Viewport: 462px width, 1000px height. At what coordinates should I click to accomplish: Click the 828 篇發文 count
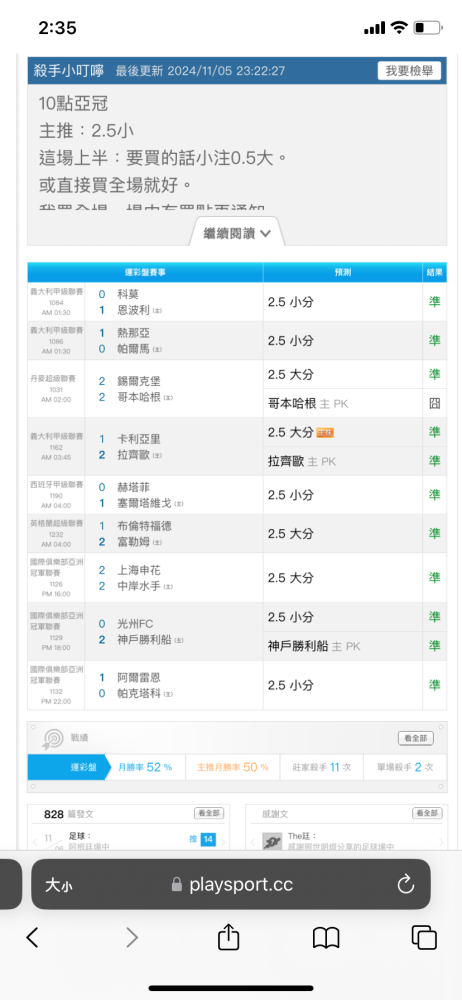69,814
